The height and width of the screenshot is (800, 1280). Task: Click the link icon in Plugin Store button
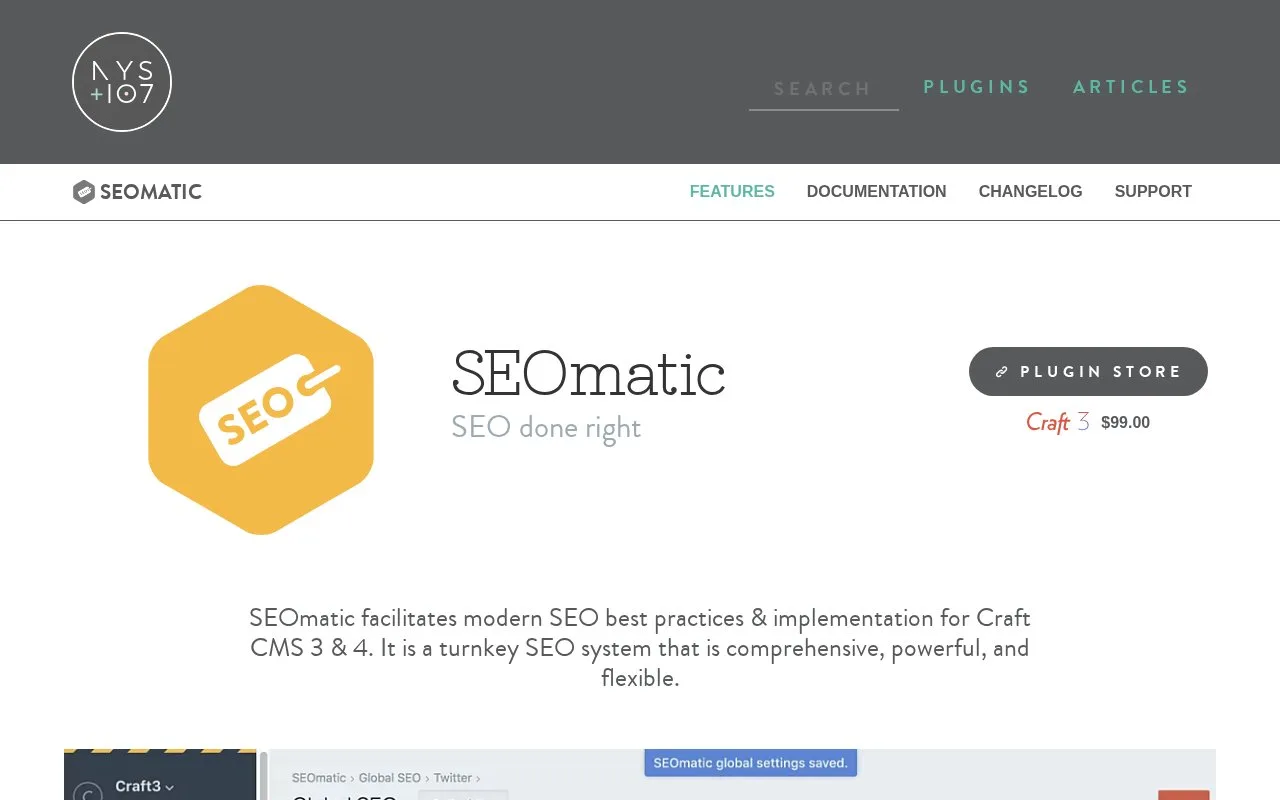tap(1002, 372)
